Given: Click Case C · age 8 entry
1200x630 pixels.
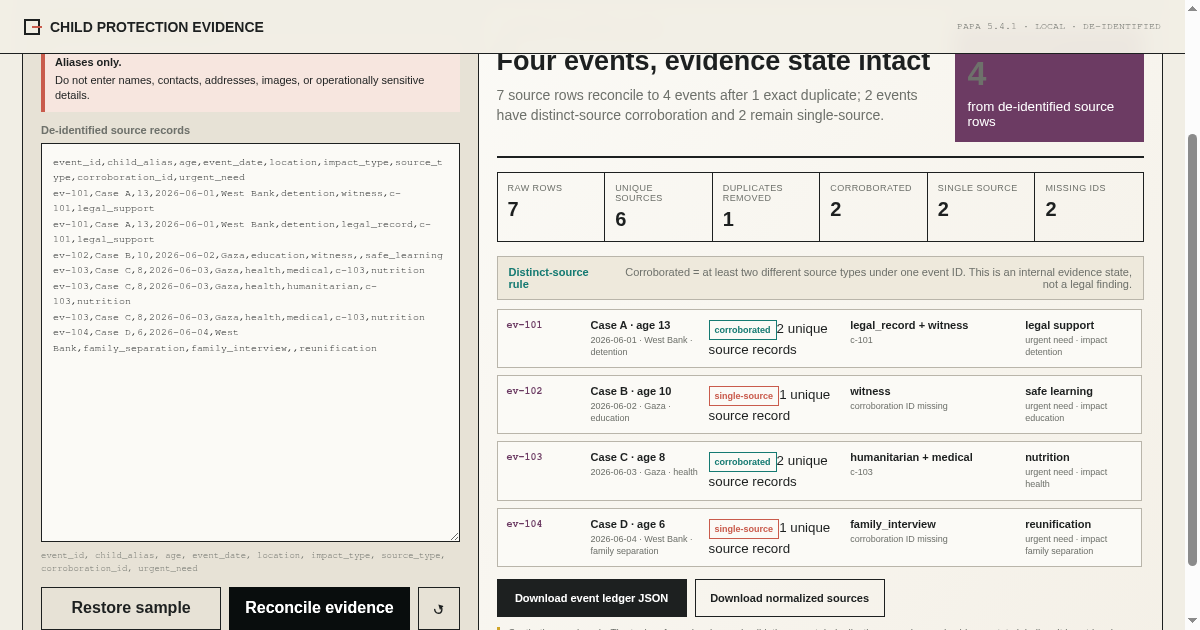Looking at the screenshot, I should tap(627, 457).
